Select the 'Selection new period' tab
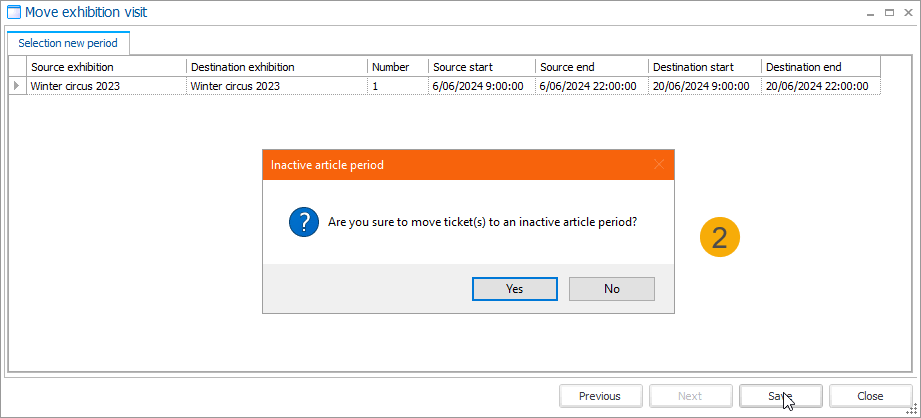Screen dimensions: 921x418 (x=68, y=43)
